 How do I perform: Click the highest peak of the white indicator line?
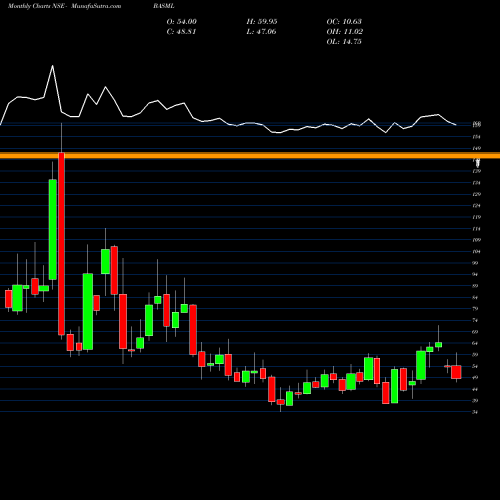click(52, 66)
